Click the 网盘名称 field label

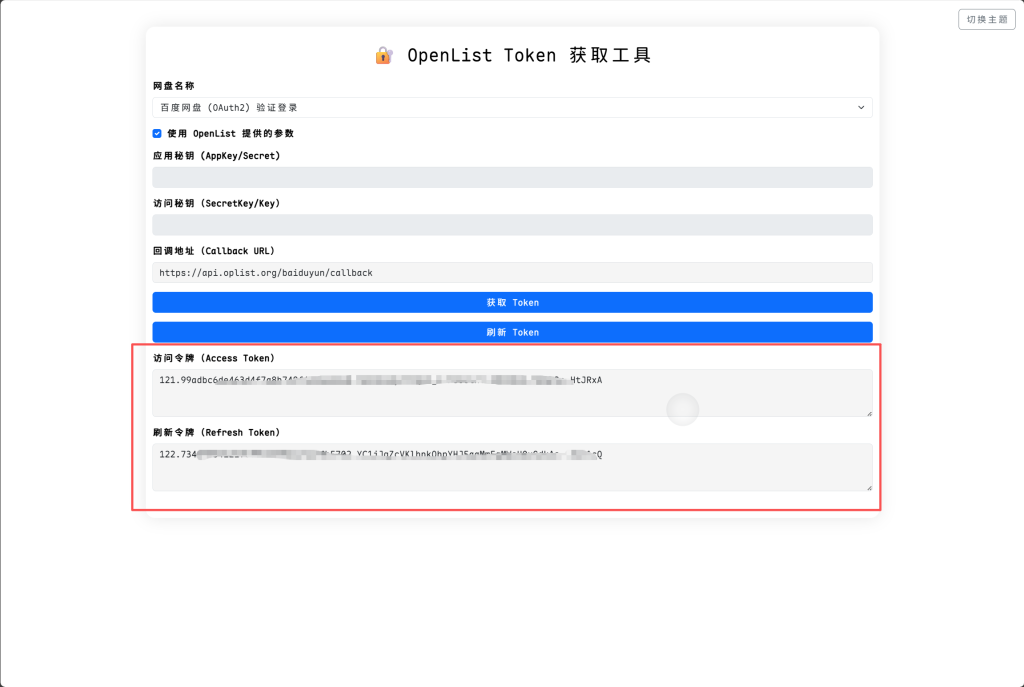coord(174,86)
